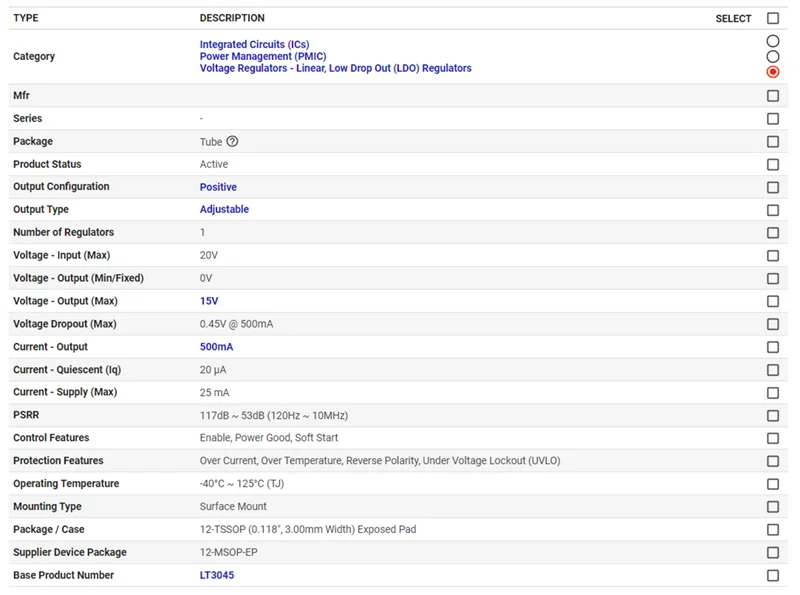Click the 0.45V @ 500mA dropout value
800x595 pixels.
(236, 324)
